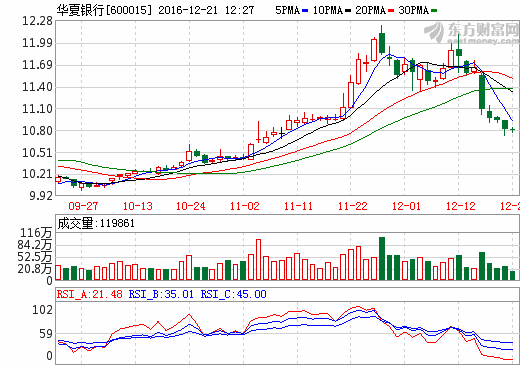
Task: Click the 11.99 price axis label
Action: (x=37, y=43)
